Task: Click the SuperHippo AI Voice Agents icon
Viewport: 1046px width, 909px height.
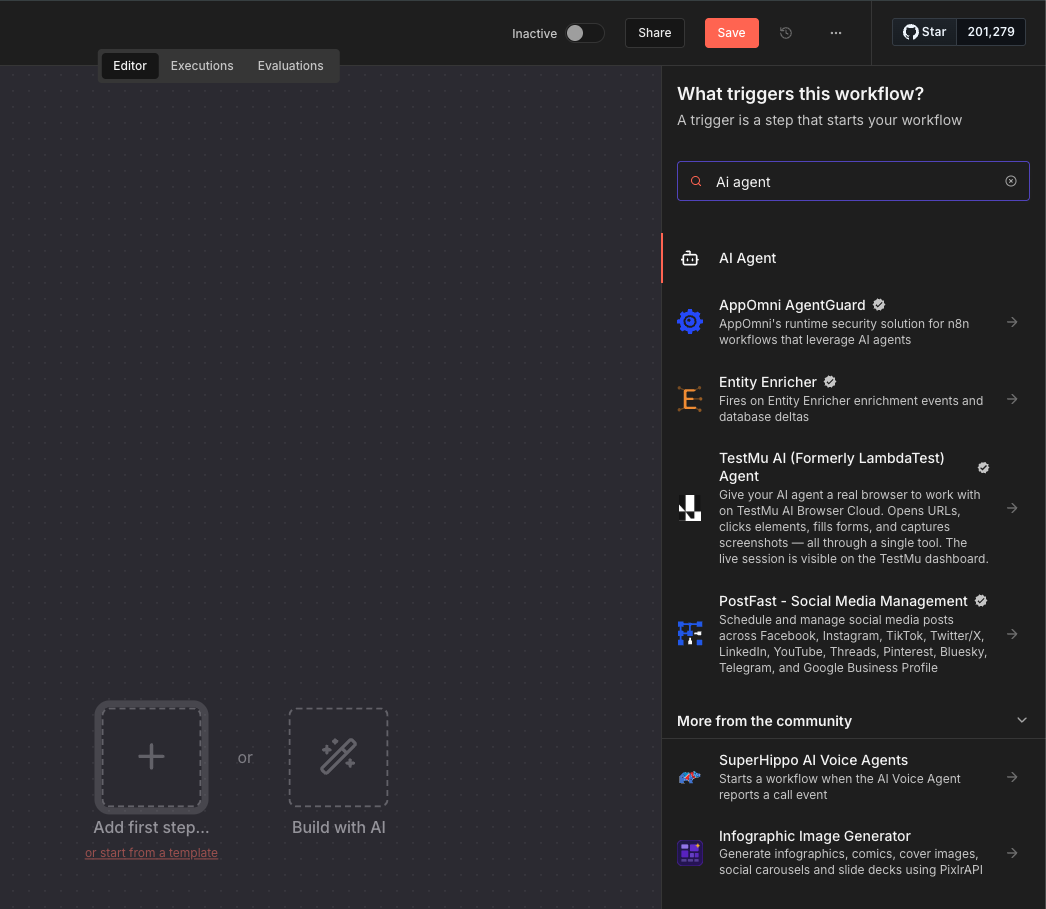Action: coord(690,777)
